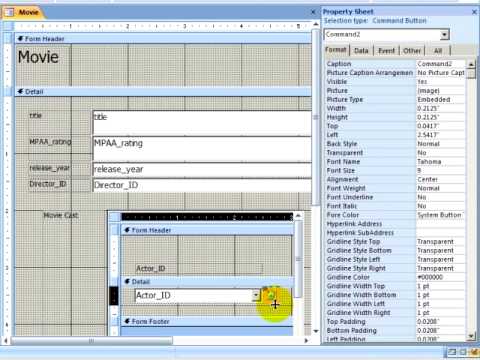Open the Data tab in Property Sheet

pos(361,51)
